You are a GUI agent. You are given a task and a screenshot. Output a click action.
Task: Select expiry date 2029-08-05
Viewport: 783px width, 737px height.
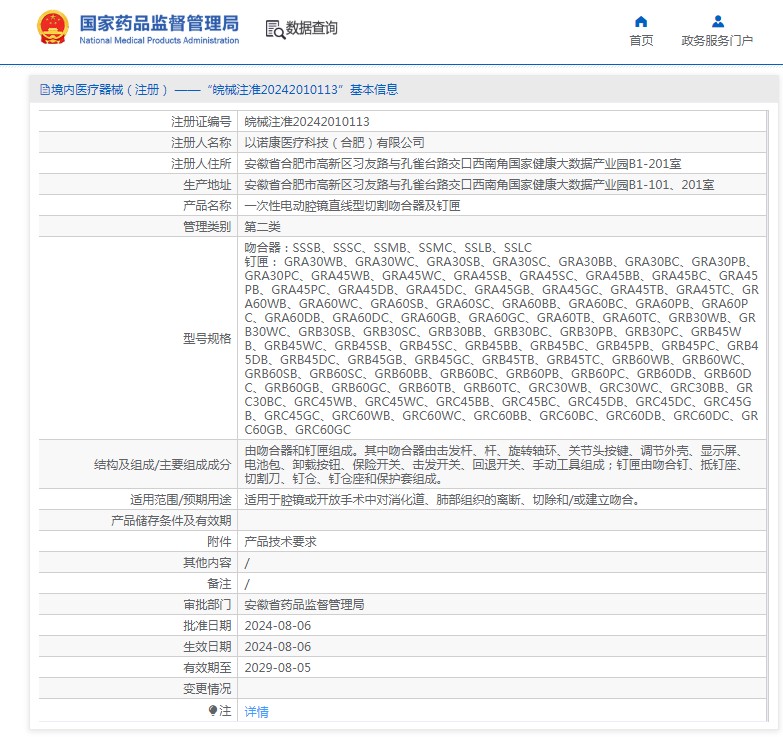point(278,668)
